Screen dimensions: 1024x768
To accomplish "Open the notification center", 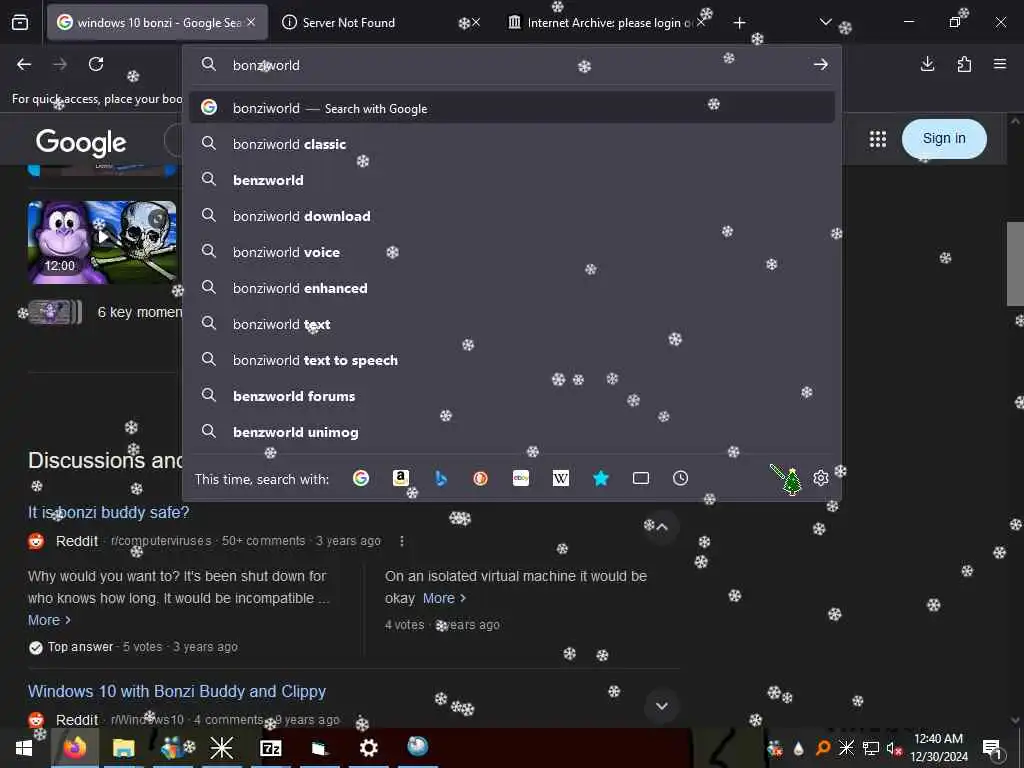I will 992,748.
